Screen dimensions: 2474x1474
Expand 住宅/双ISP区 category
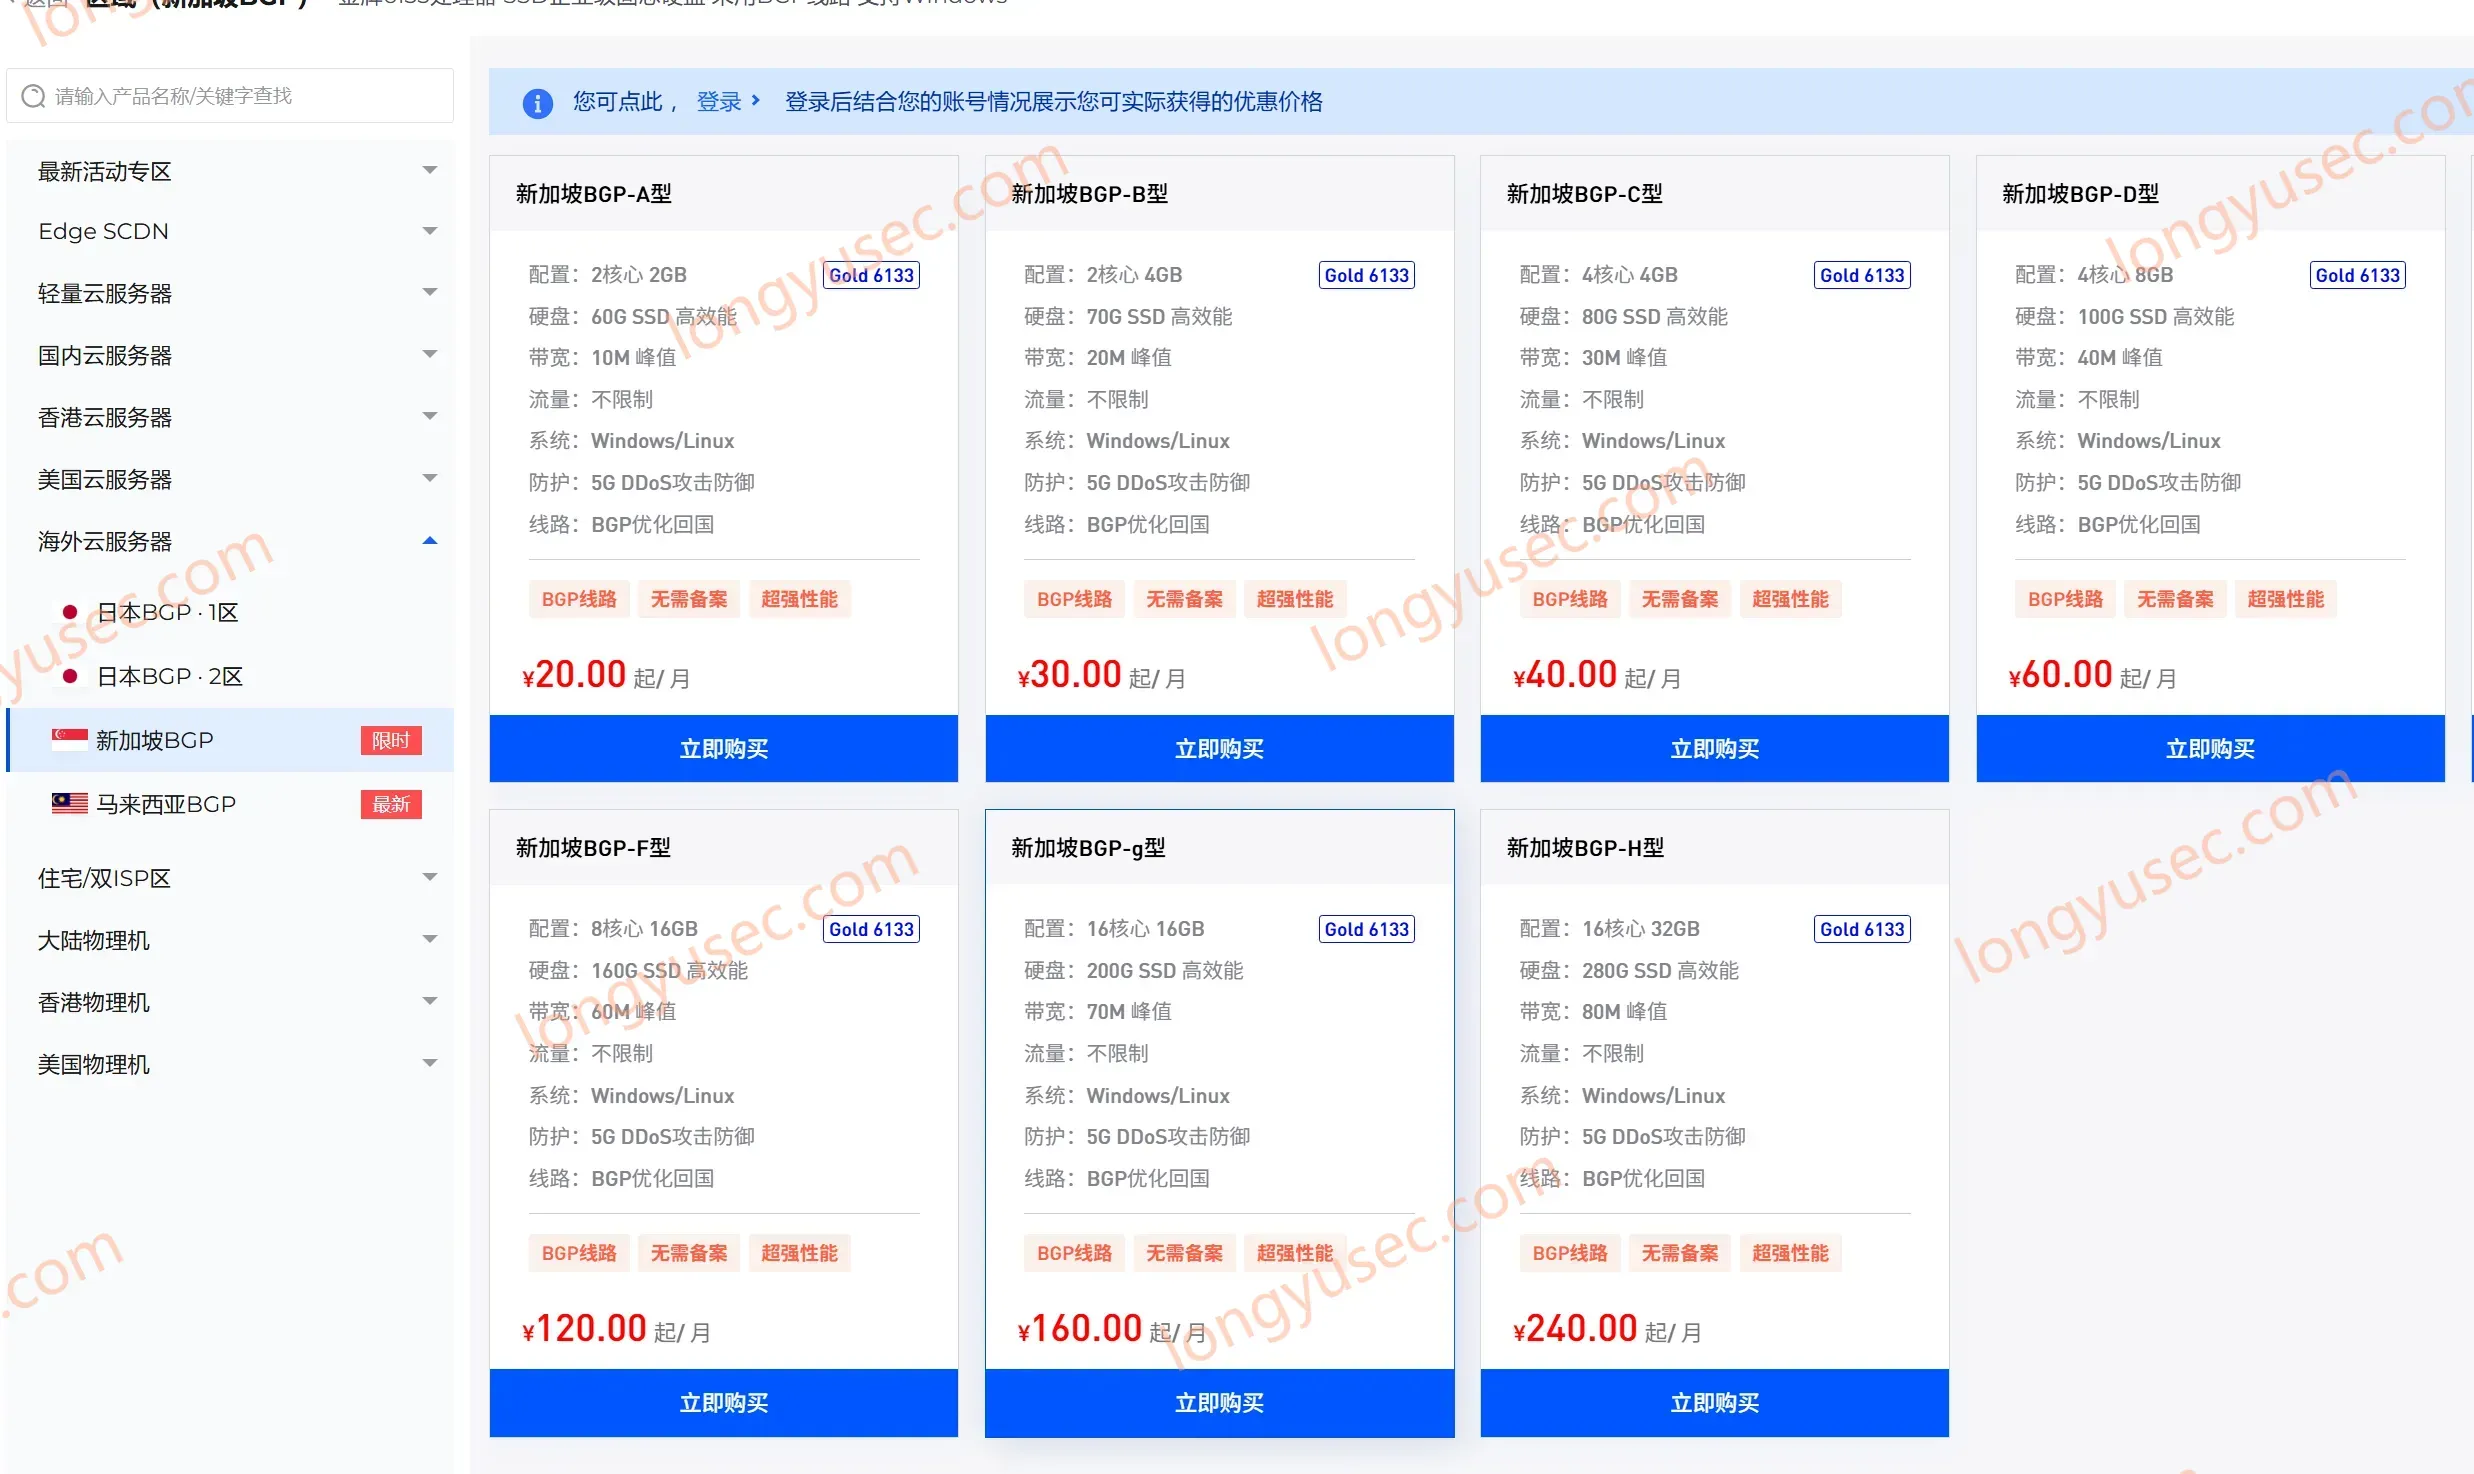coord(230,878)
